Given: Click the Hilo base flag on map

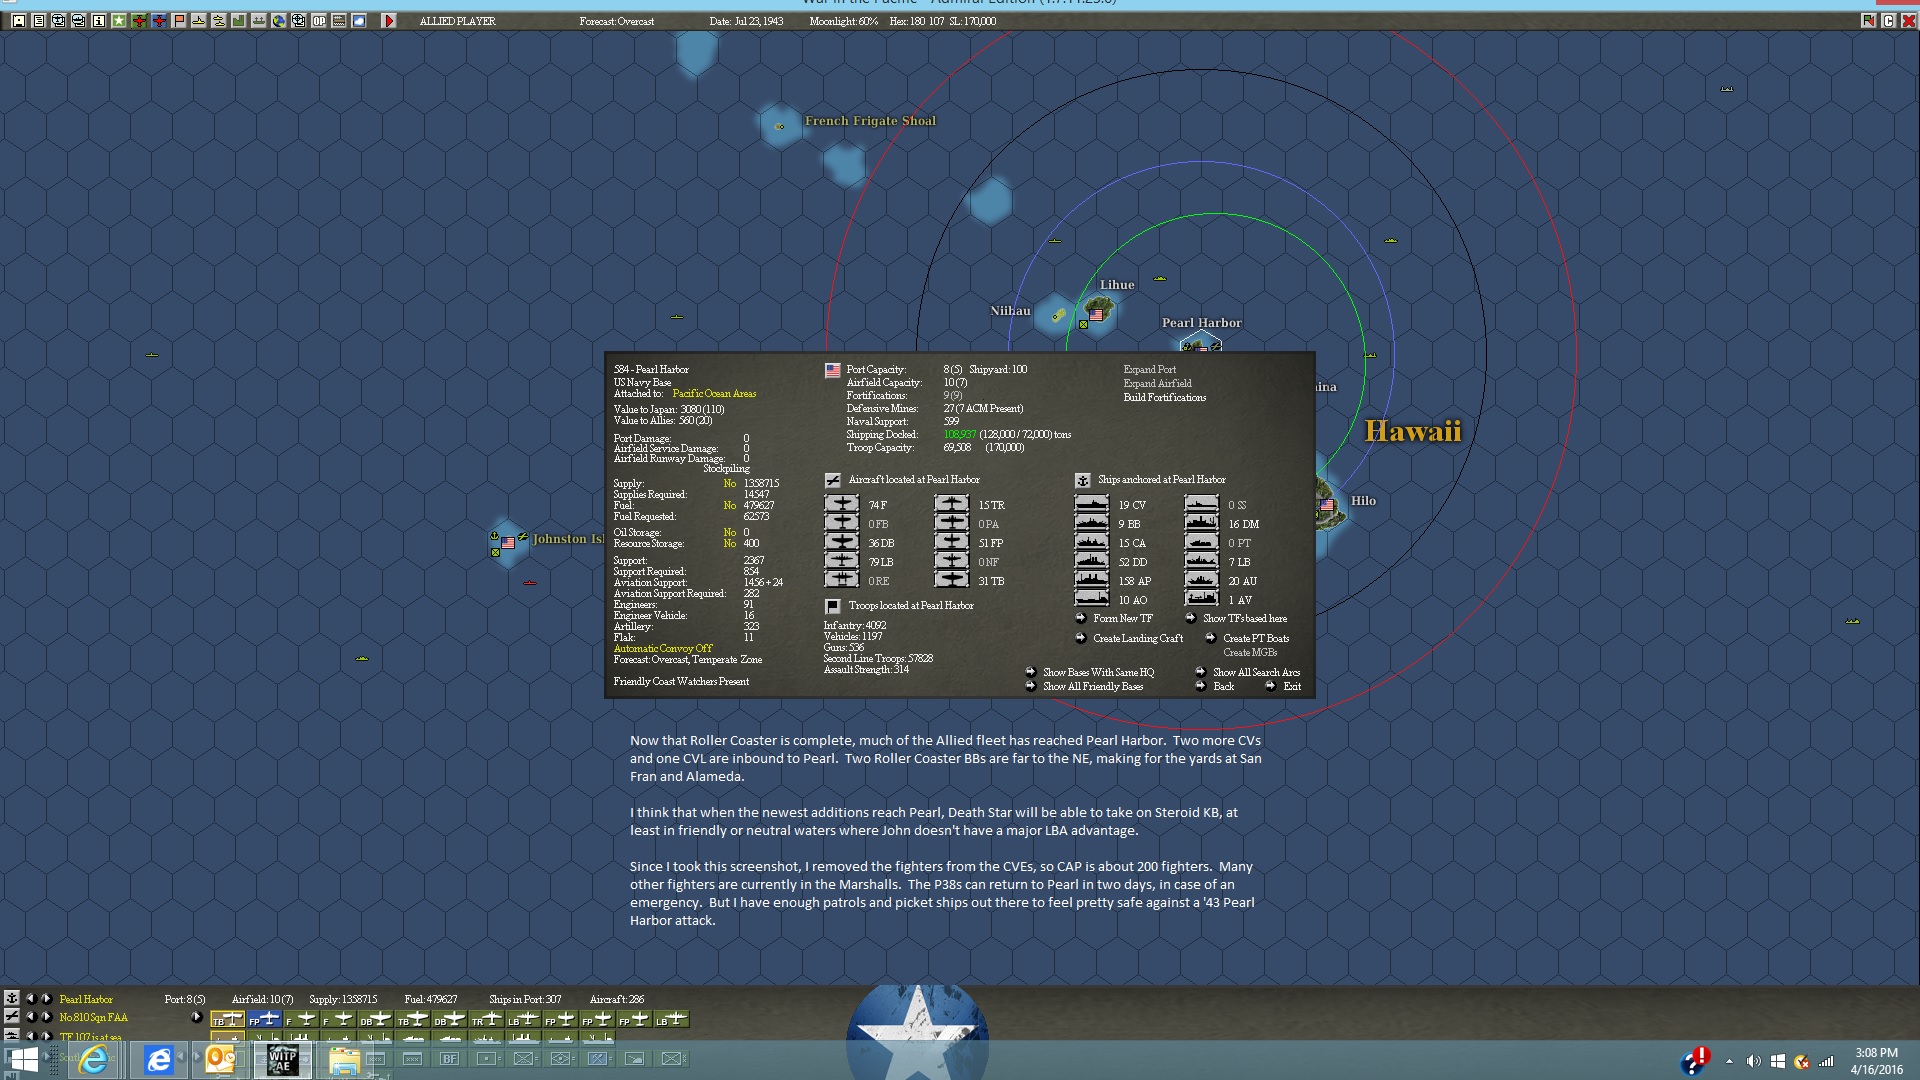Looking at the screenshot, I should click(1327, 505).
